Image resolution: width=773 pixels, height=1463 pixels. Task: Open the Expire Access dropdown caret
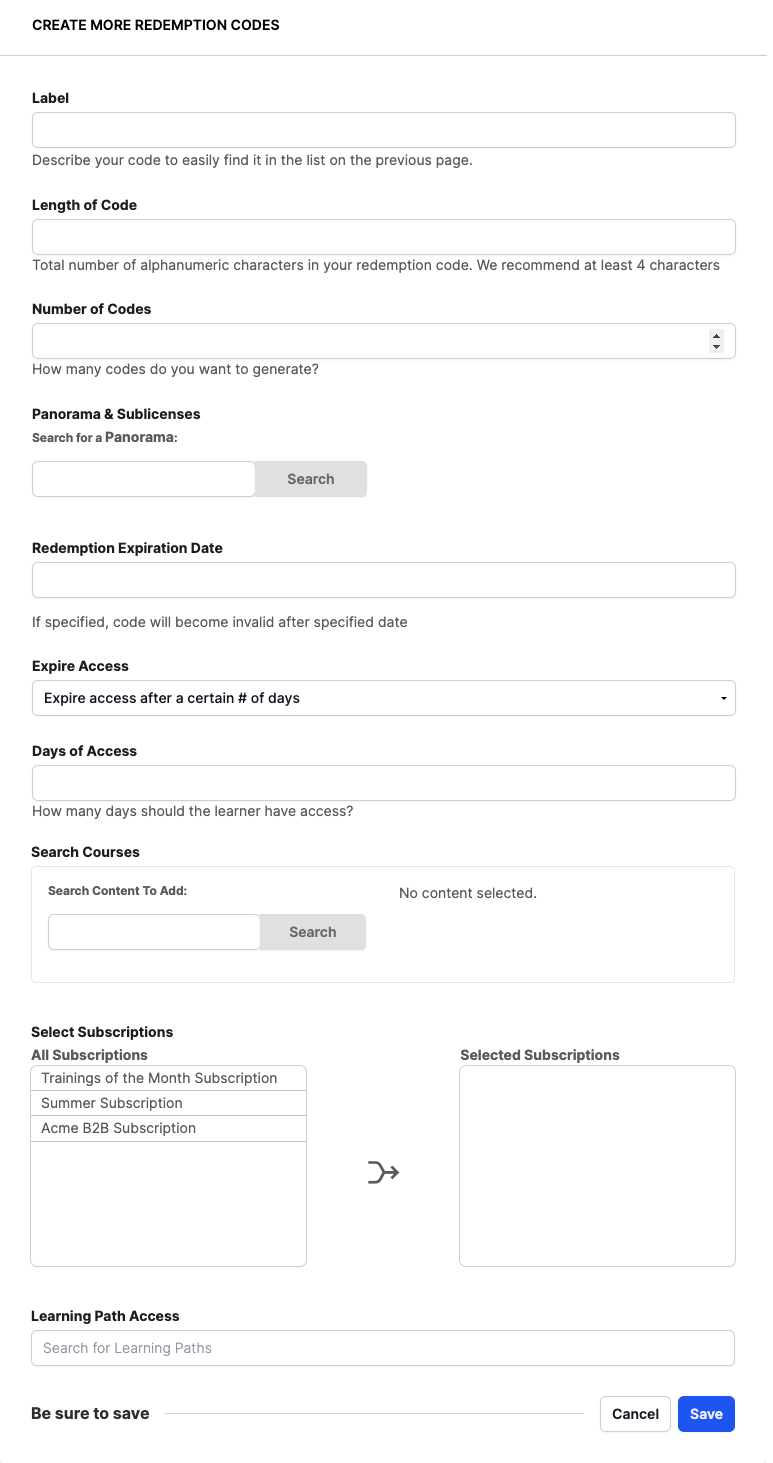coord(723,698)
